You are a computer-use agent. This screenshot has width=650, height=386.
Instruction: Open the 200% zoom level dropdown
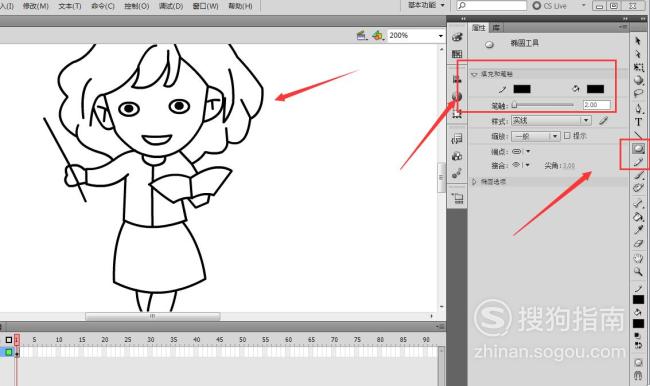tap(416, 36)
